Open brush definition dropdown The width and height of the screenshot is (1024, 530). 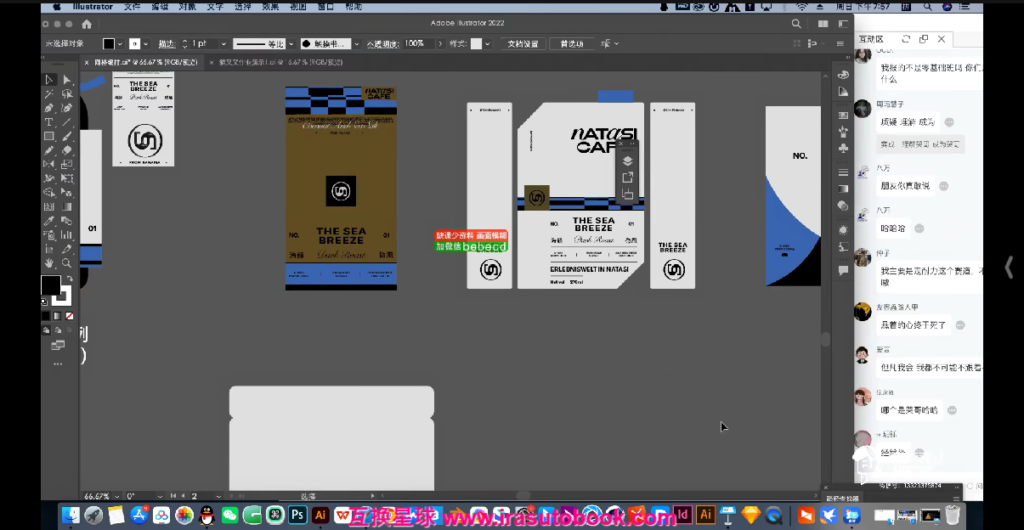point(357,44)
